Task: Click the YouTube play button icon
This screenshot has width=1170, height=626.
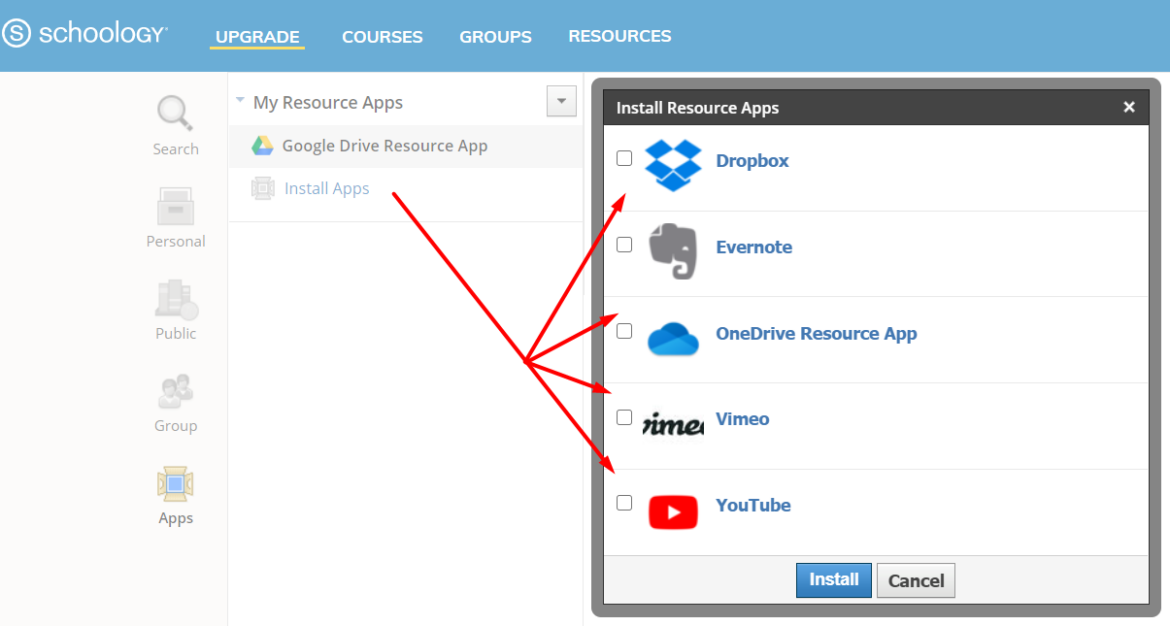Action: coord(672,512)
